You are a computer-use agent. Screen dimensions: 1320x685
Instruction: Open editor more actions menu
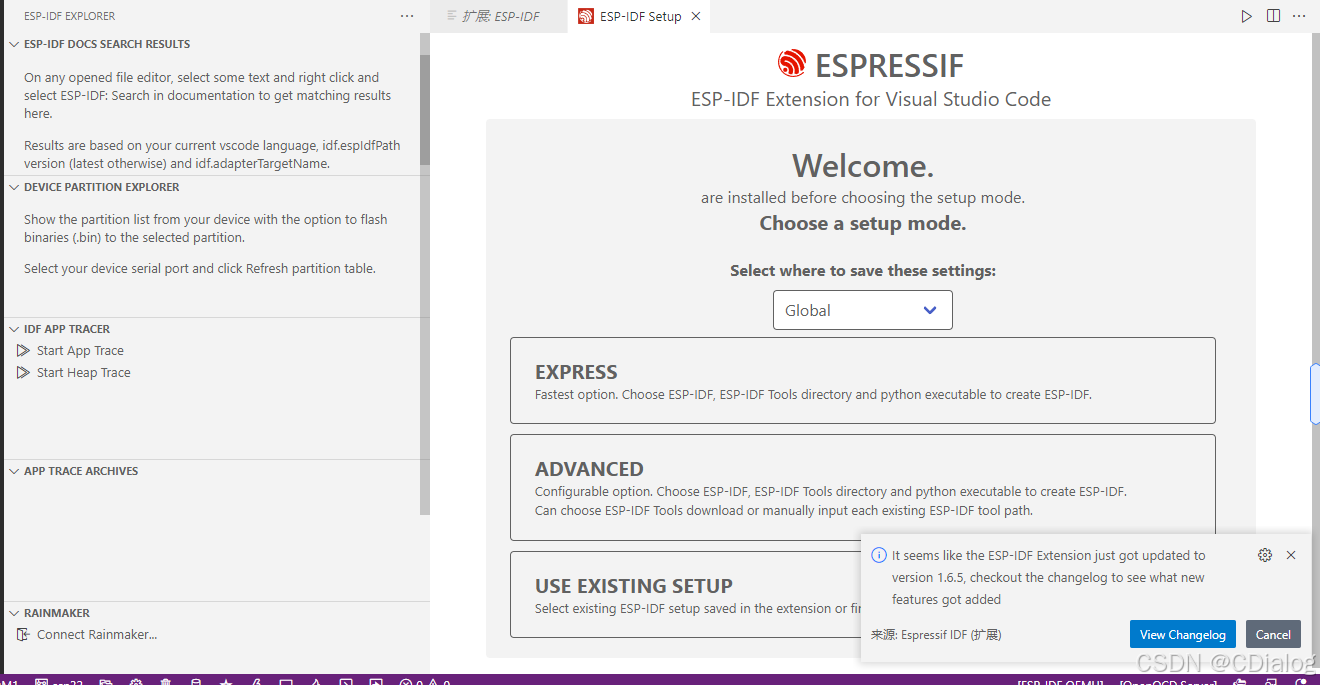click(x=1299, y=16)
